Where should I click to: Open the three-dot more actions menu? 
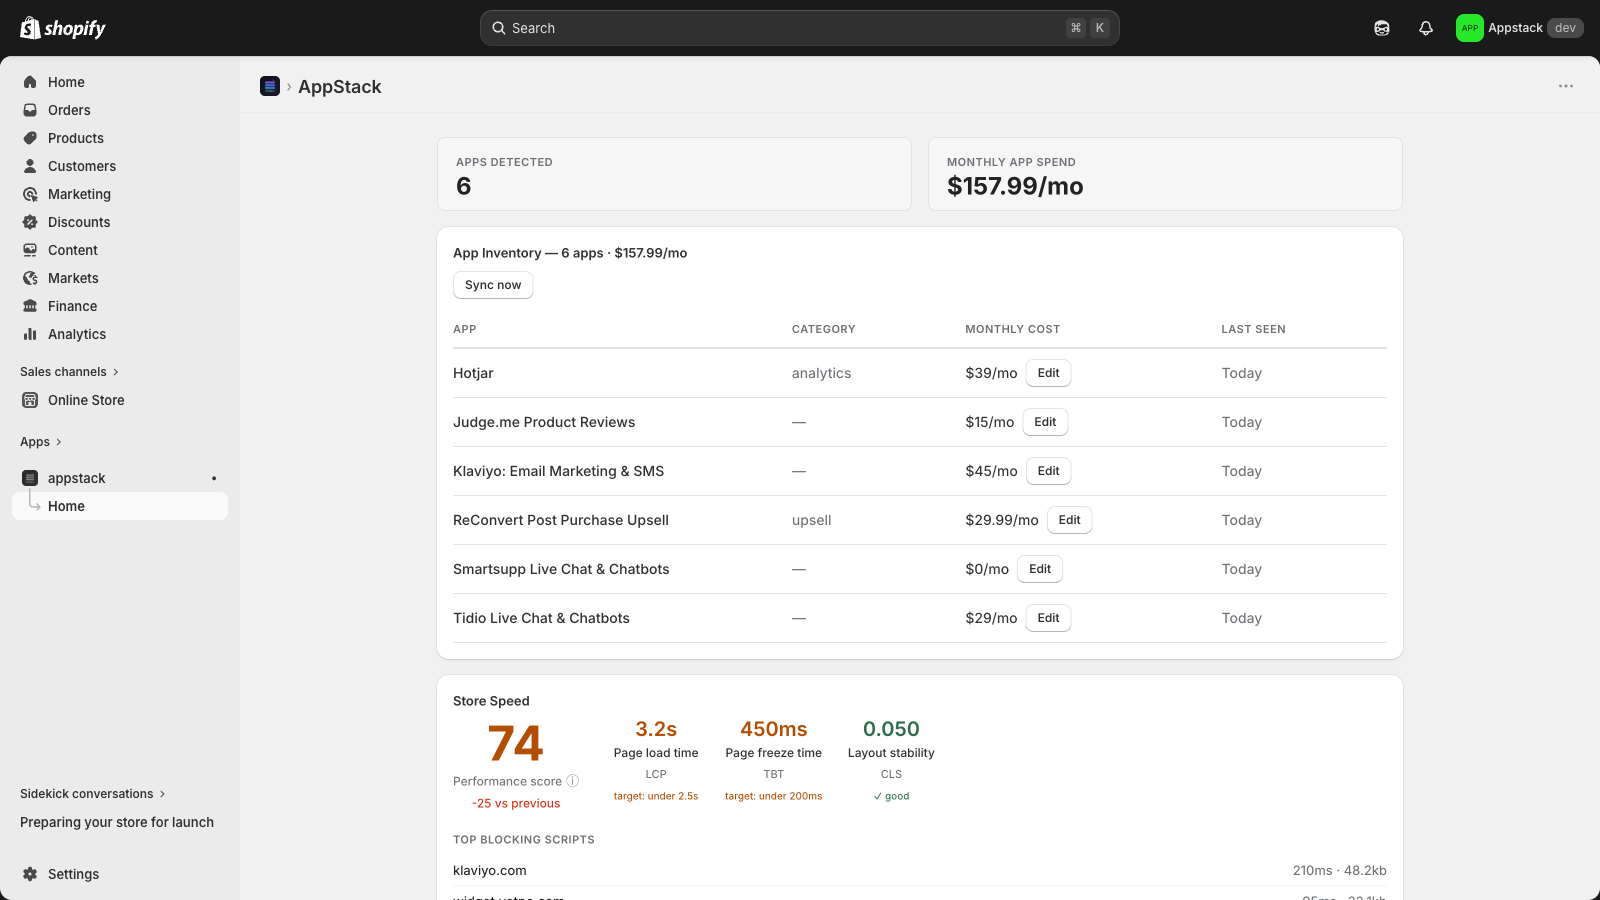1566,86
